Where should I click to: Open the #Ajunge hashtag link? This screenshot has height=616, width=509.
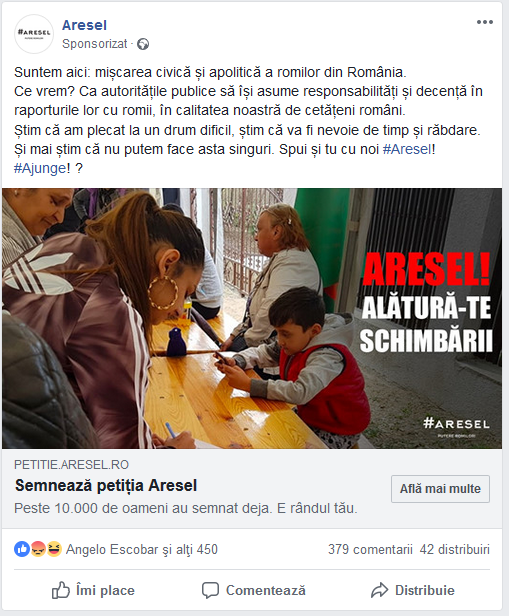40,169
